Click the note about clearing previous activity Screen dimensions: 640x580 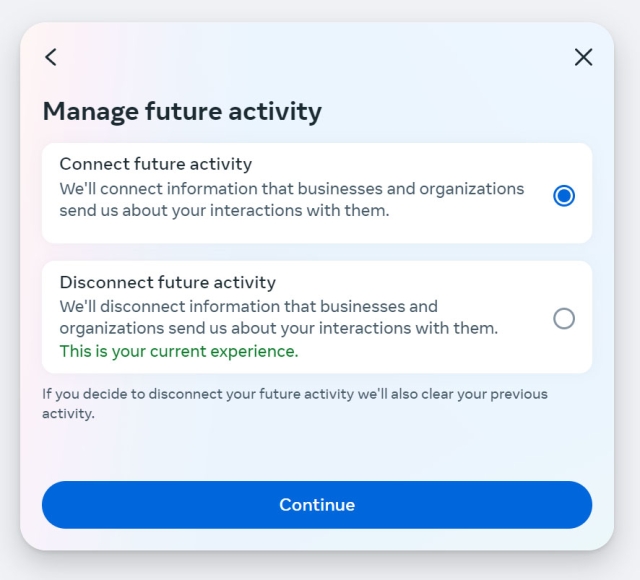[x=294, y=394]
